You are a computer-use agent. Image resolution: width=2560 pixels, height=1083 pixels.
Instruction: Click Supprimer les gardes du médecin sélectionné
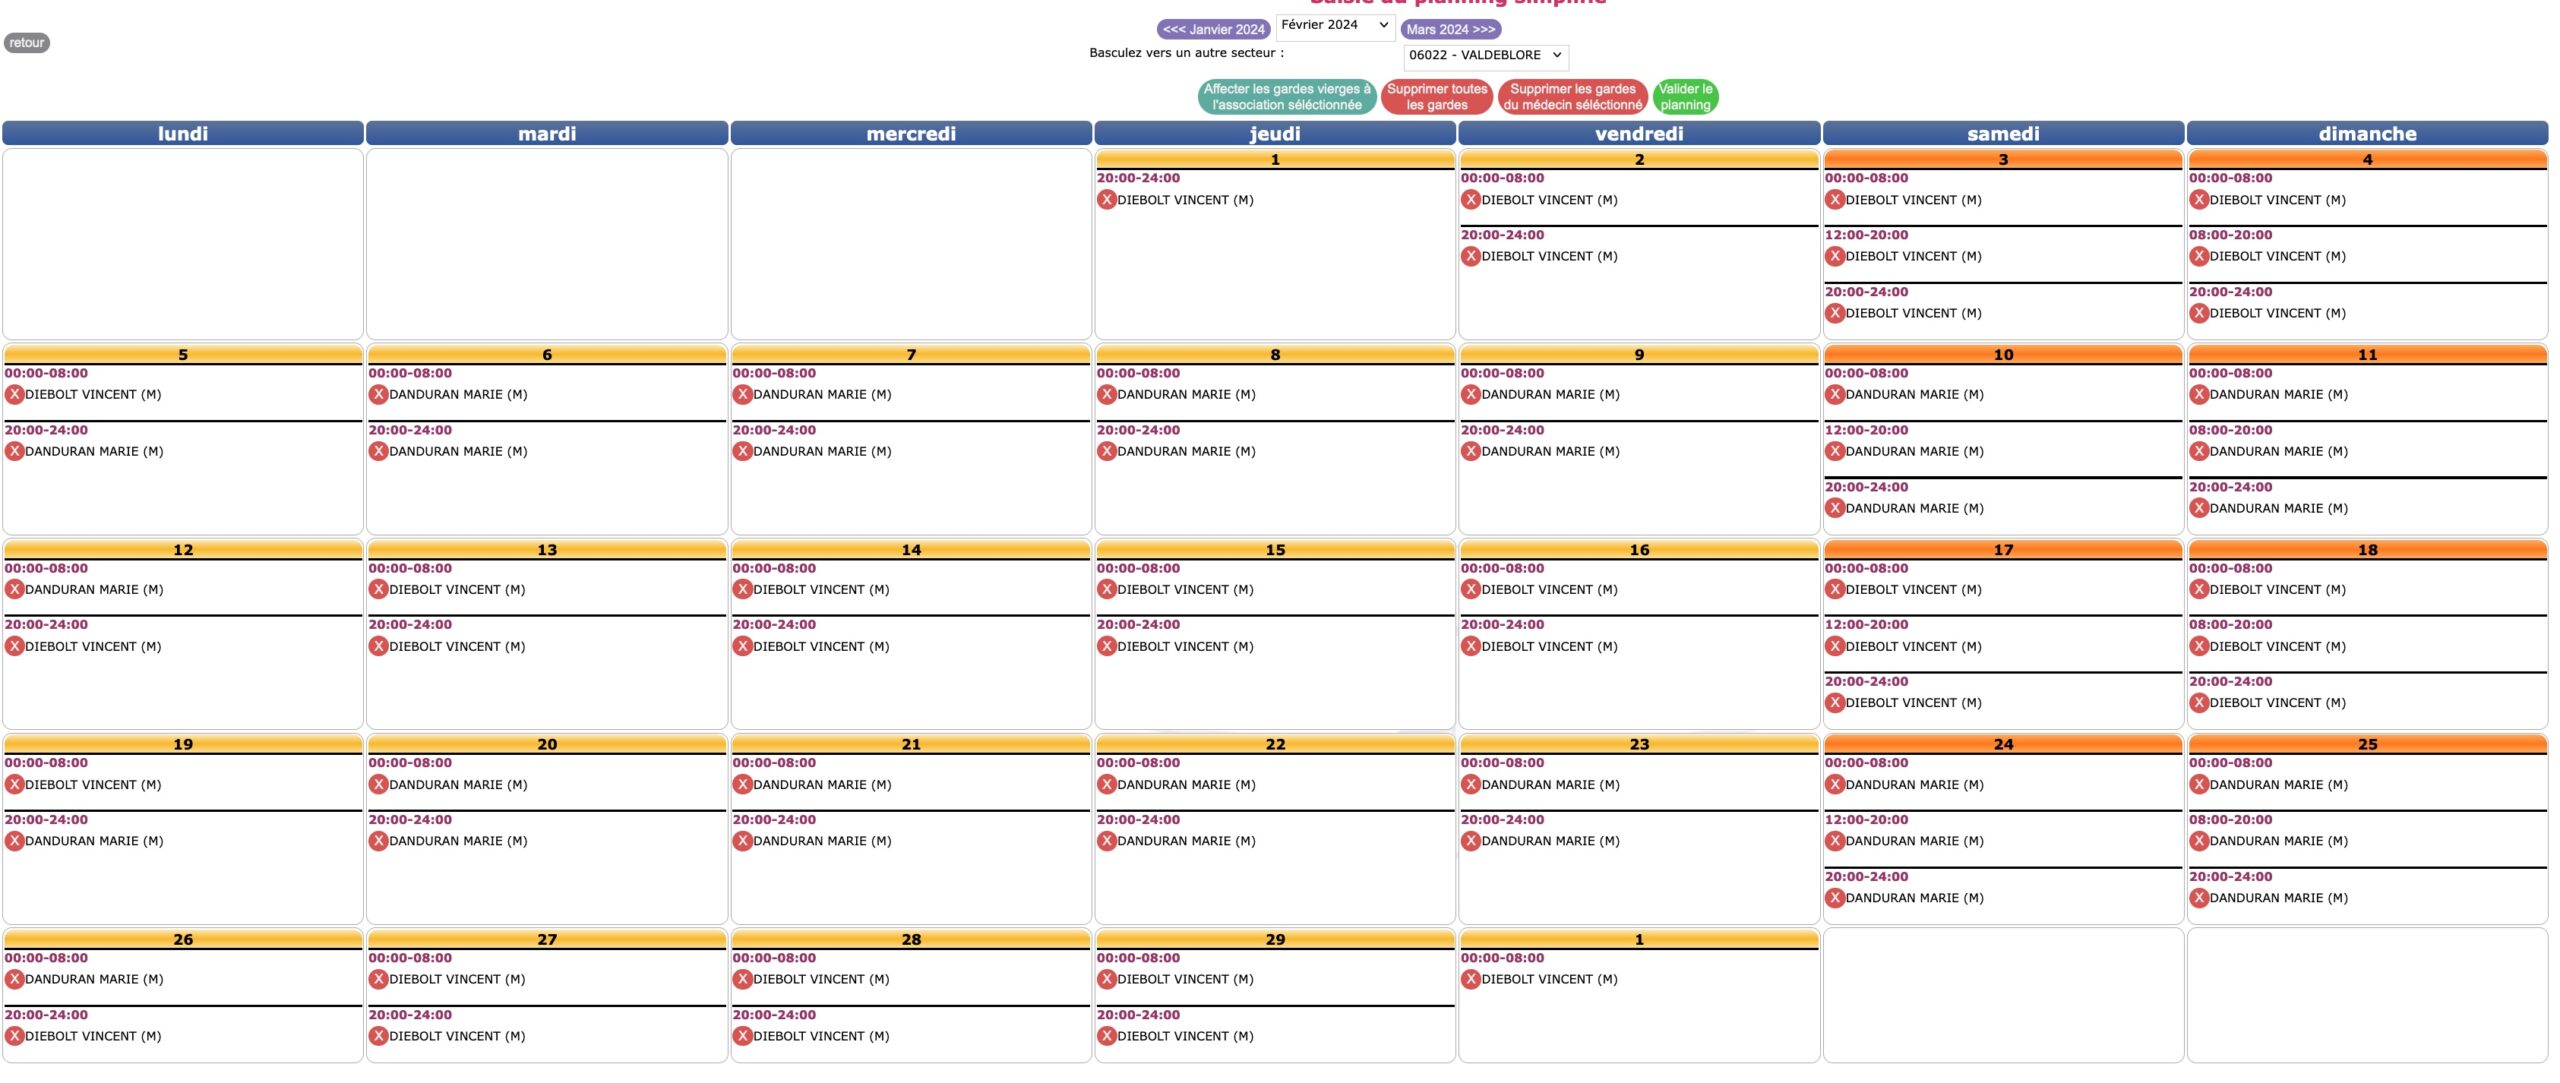click(1572, 97)
